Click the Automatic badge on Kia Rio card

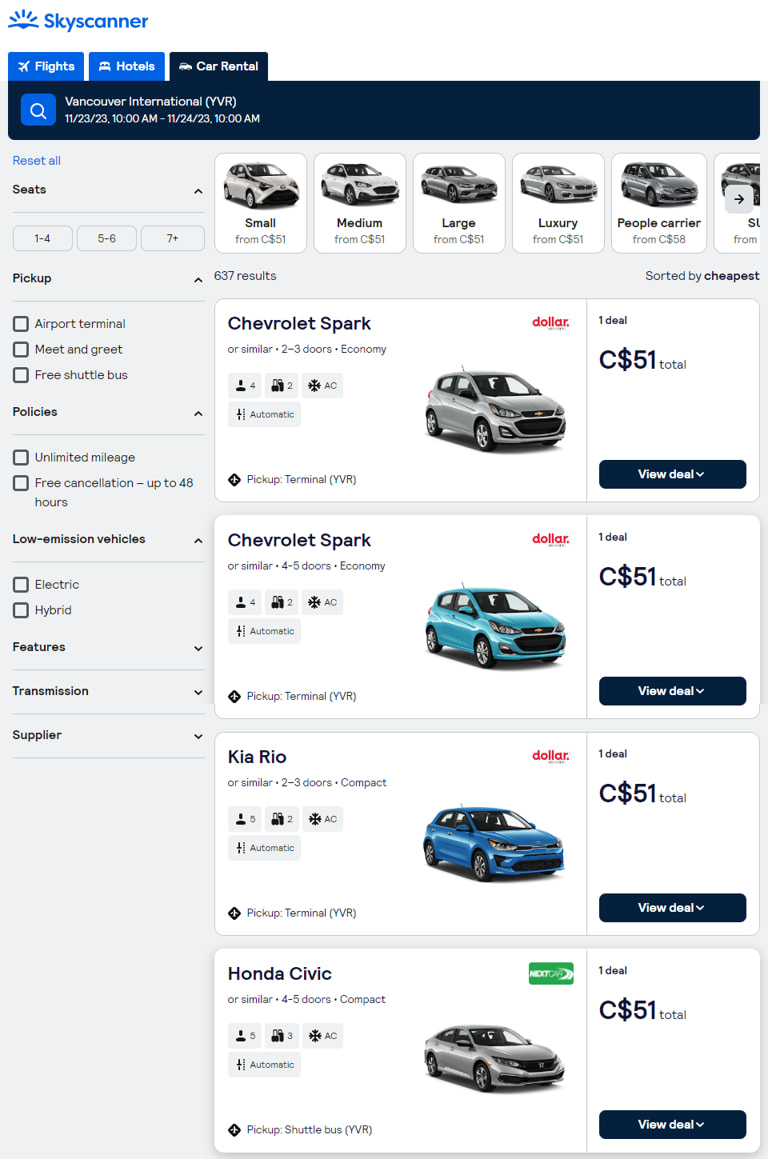coord(265,848)
